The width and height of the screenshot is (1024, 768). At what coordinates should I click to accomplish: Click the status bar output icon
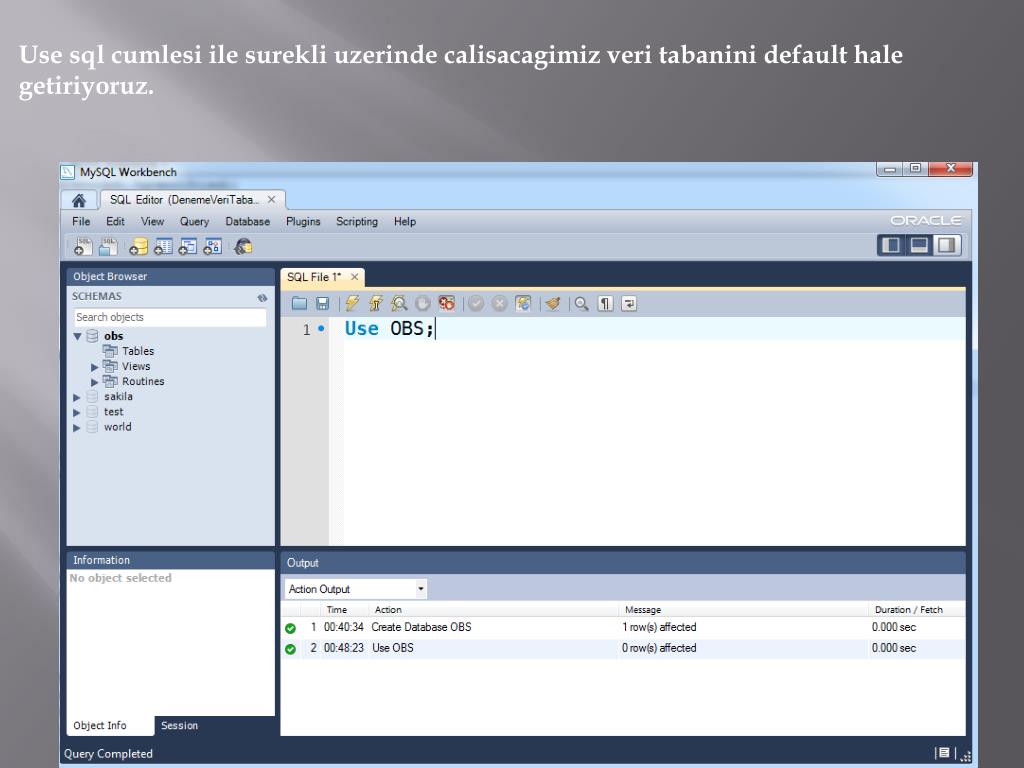[944, 754]
